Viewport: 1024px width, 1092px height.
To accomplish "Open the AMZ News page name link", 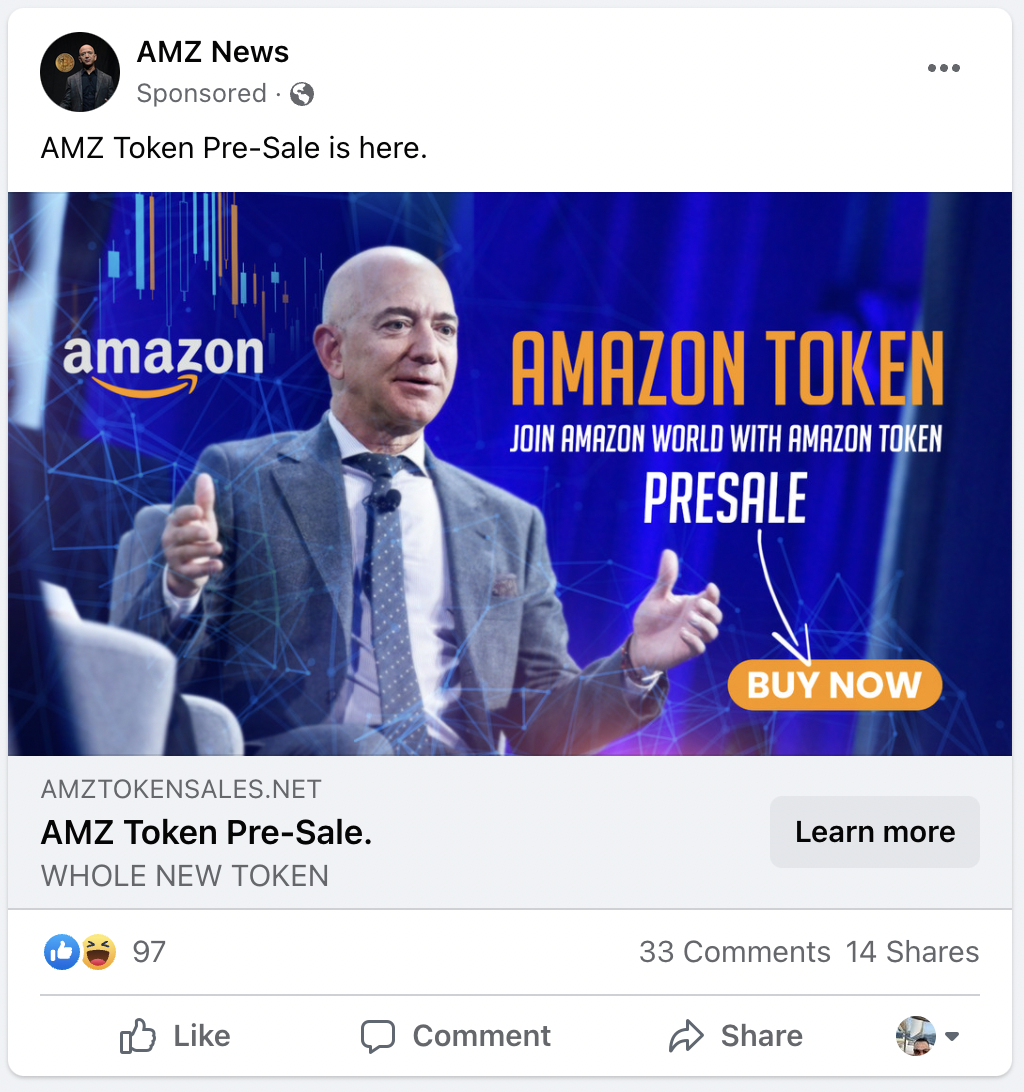I will 212,52.
